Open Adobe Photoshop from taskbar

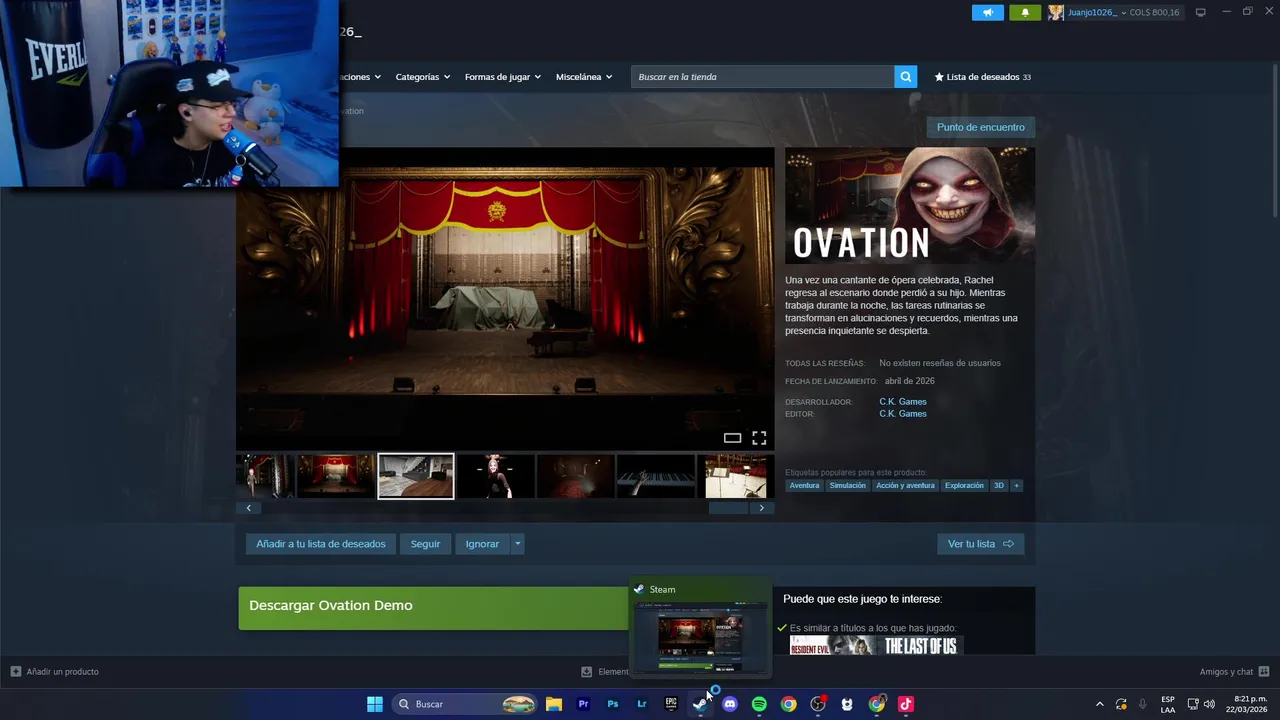pos(613,704)
